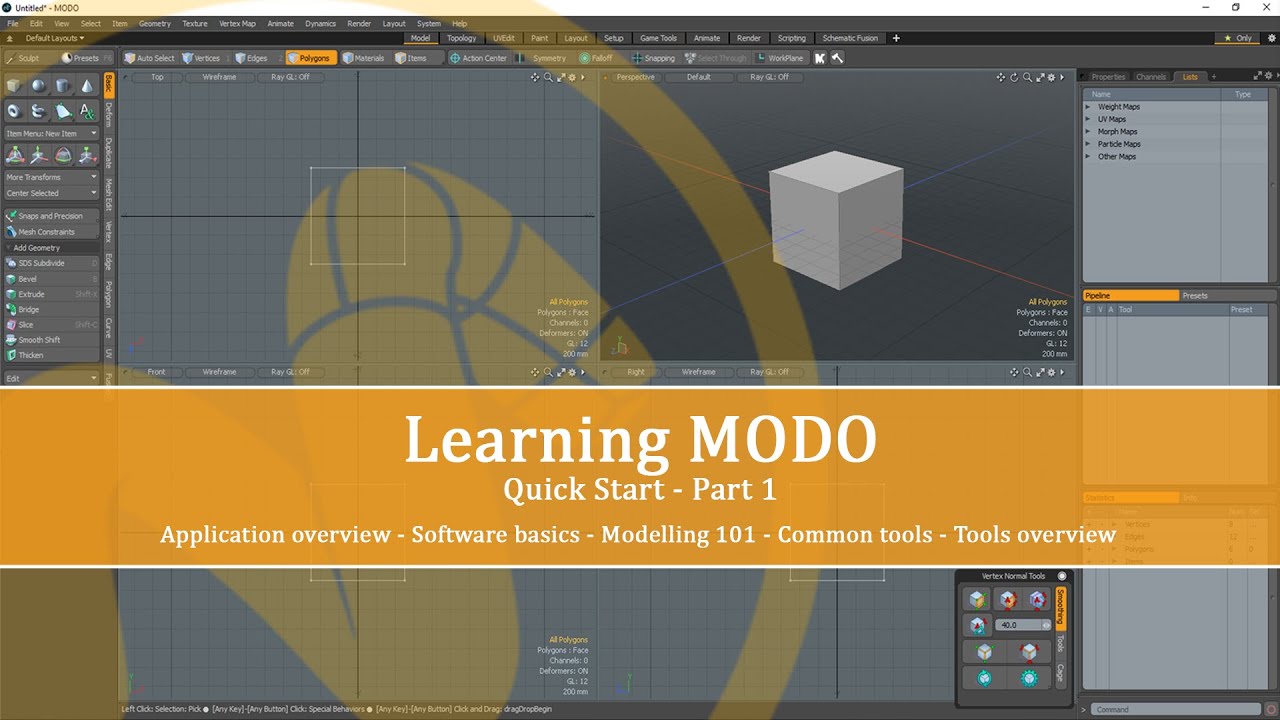Toggle Snapping on
The width and height of the screenshot is (1280, 720).
[x=654, y=58]
